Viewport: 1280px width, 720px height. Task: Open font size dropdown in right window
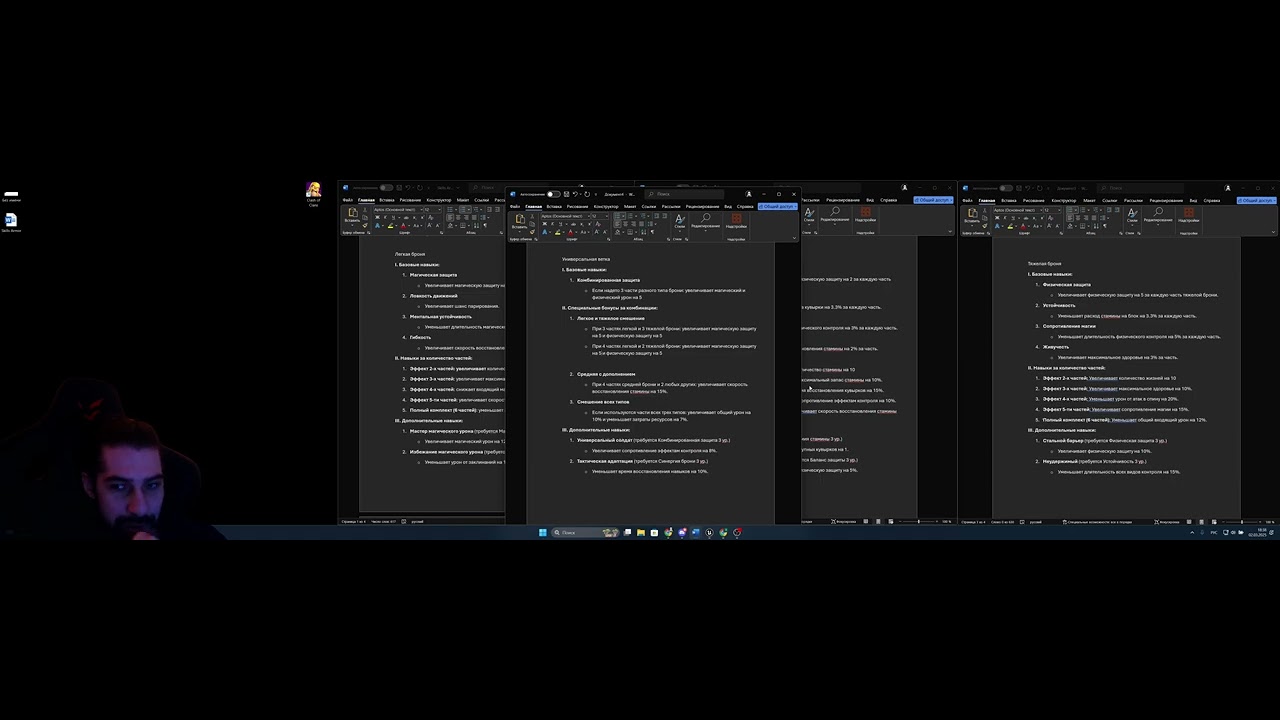[1060, 210]
